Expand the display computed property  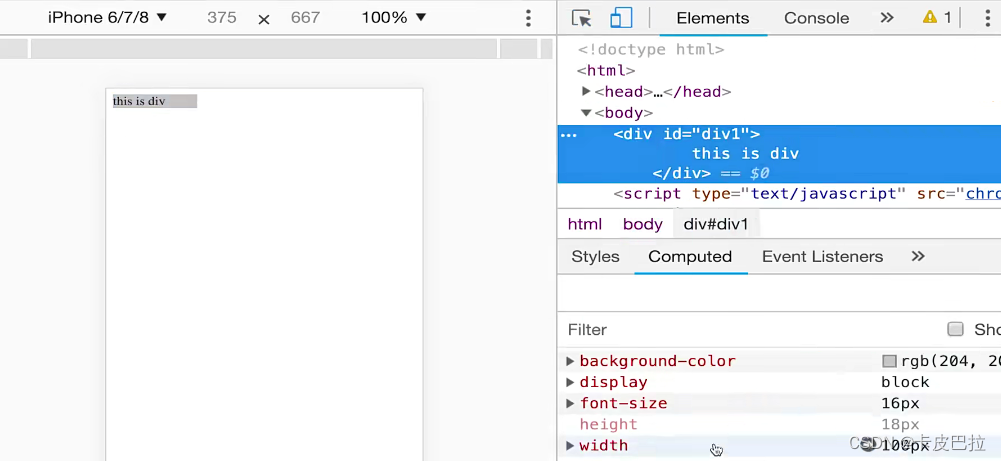click(x=570, y=382)
